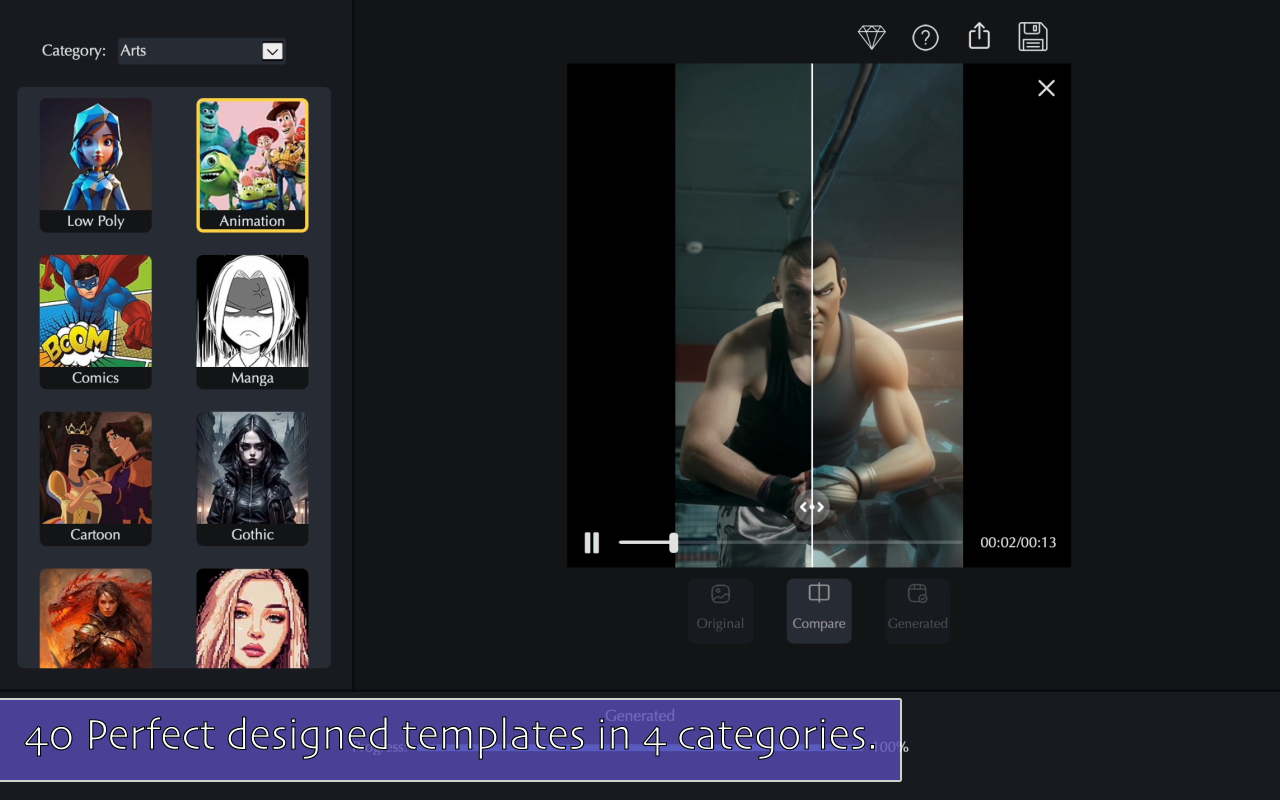This screenshot has height=800, width=1280.
Task: Click the share export icon
Action: pyautogui.click(x=979, y=37)
